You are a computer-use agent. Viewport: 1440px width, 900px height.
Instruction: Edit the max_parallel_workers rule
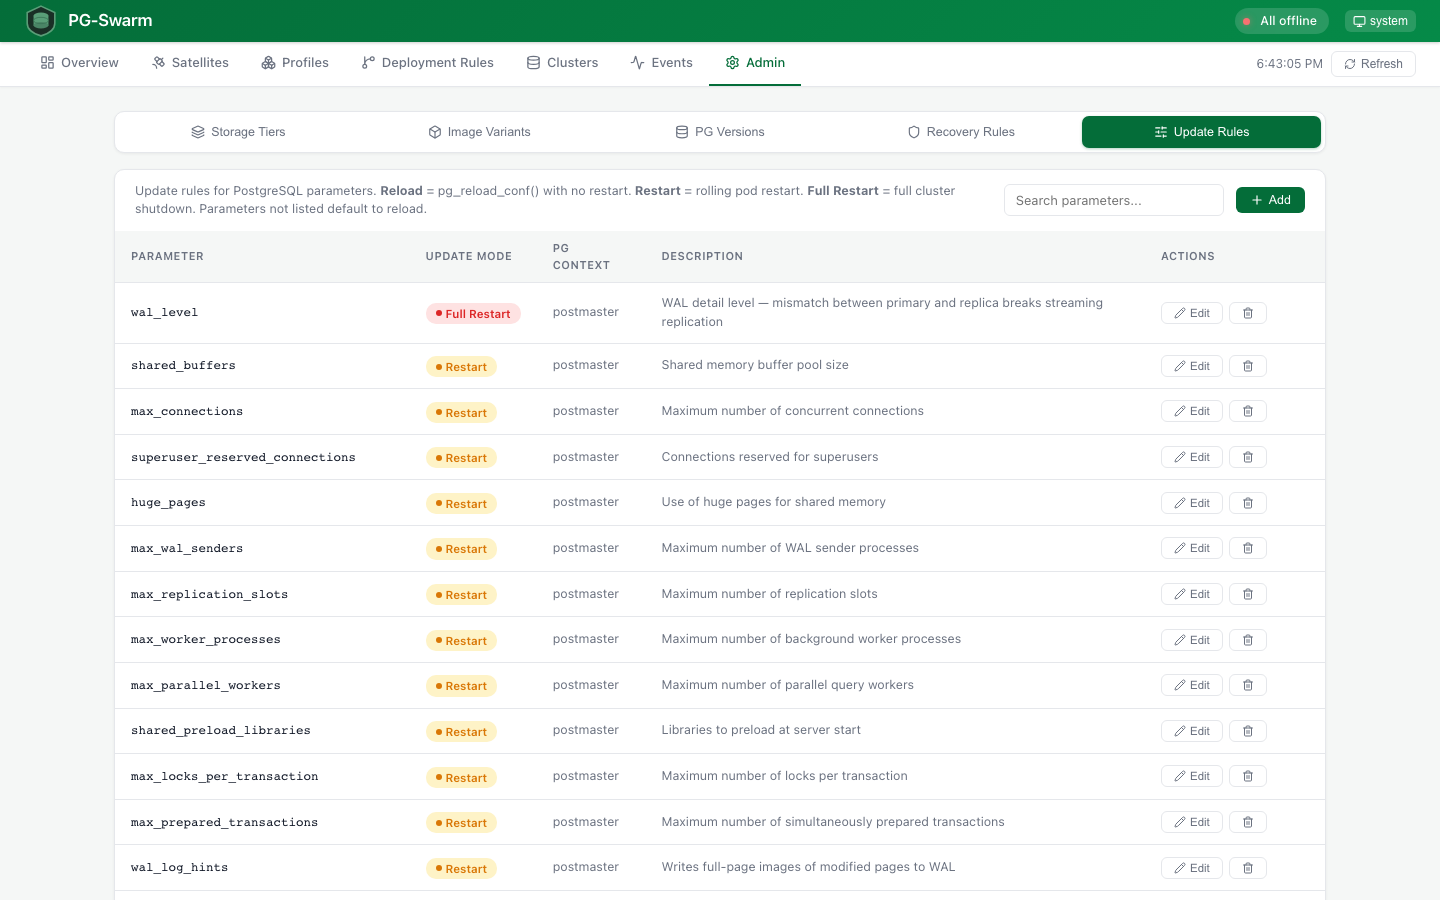pyautogui.click(x=1191, y=685)
